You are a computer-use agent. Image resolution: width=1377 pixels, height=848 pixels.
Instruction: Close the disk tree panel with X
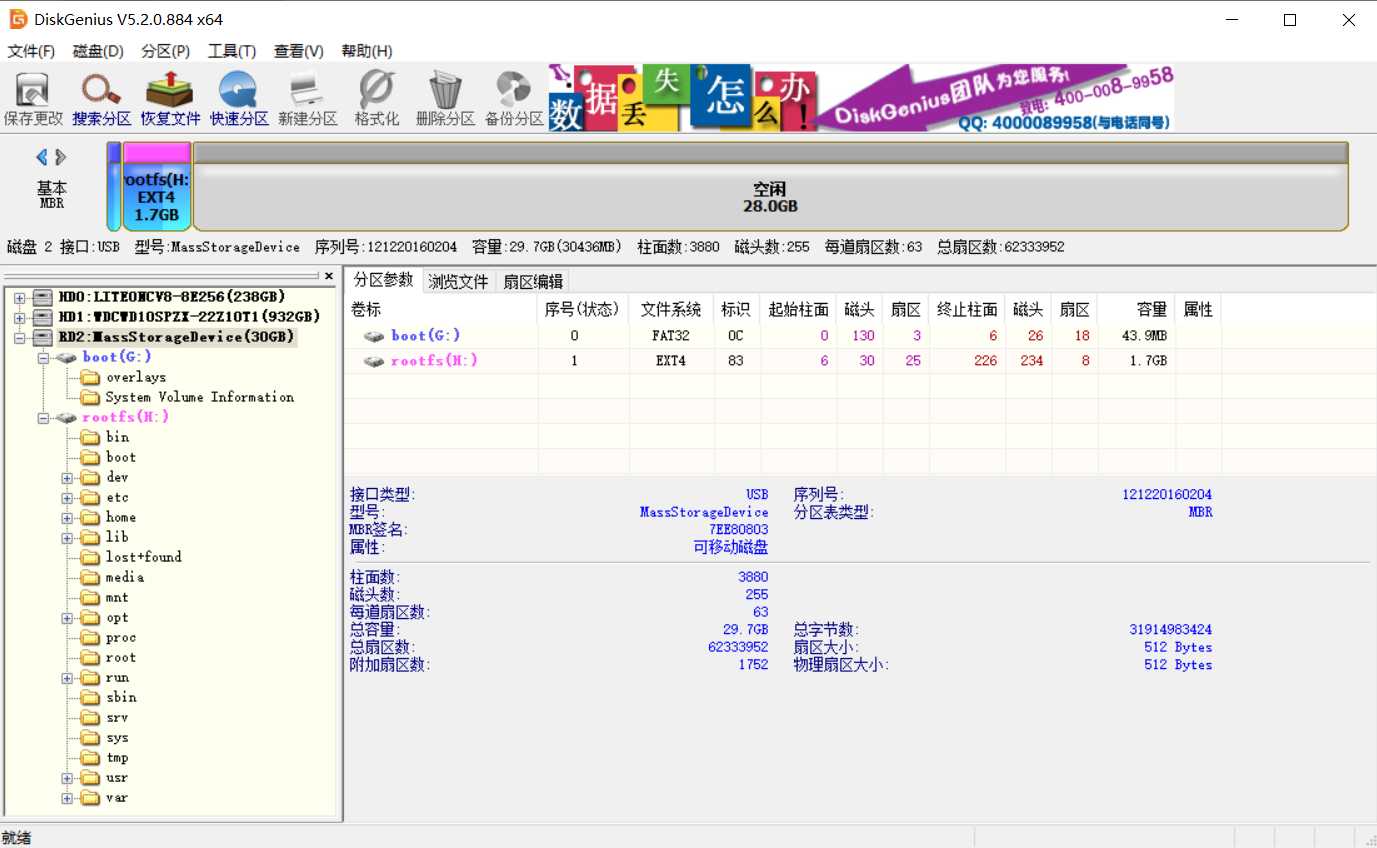(329, 276)
